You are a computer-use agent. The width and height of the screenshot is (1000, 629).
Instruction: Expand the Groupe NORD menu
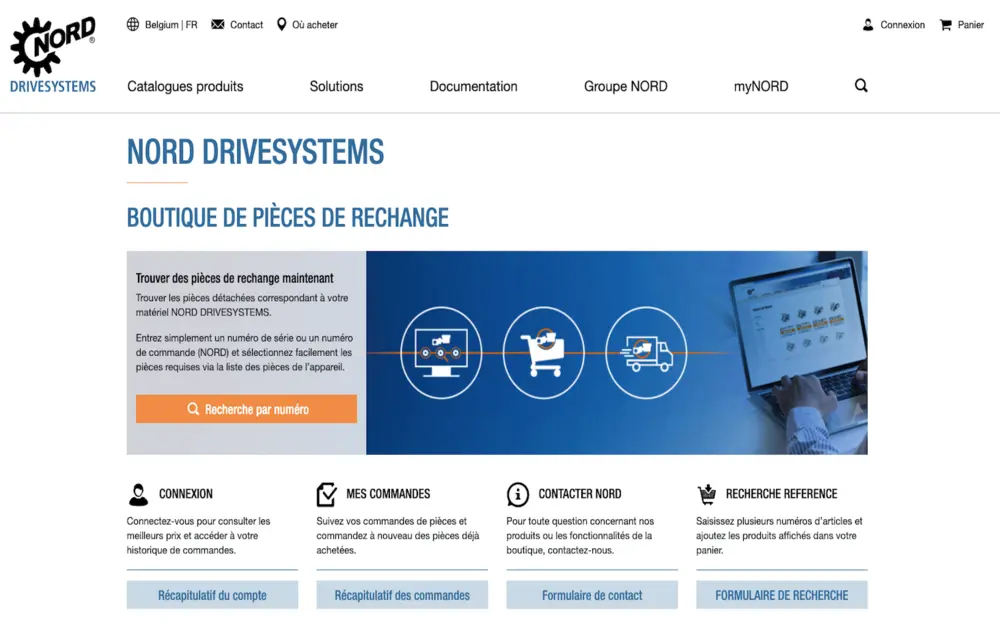(x=625, y=86)
